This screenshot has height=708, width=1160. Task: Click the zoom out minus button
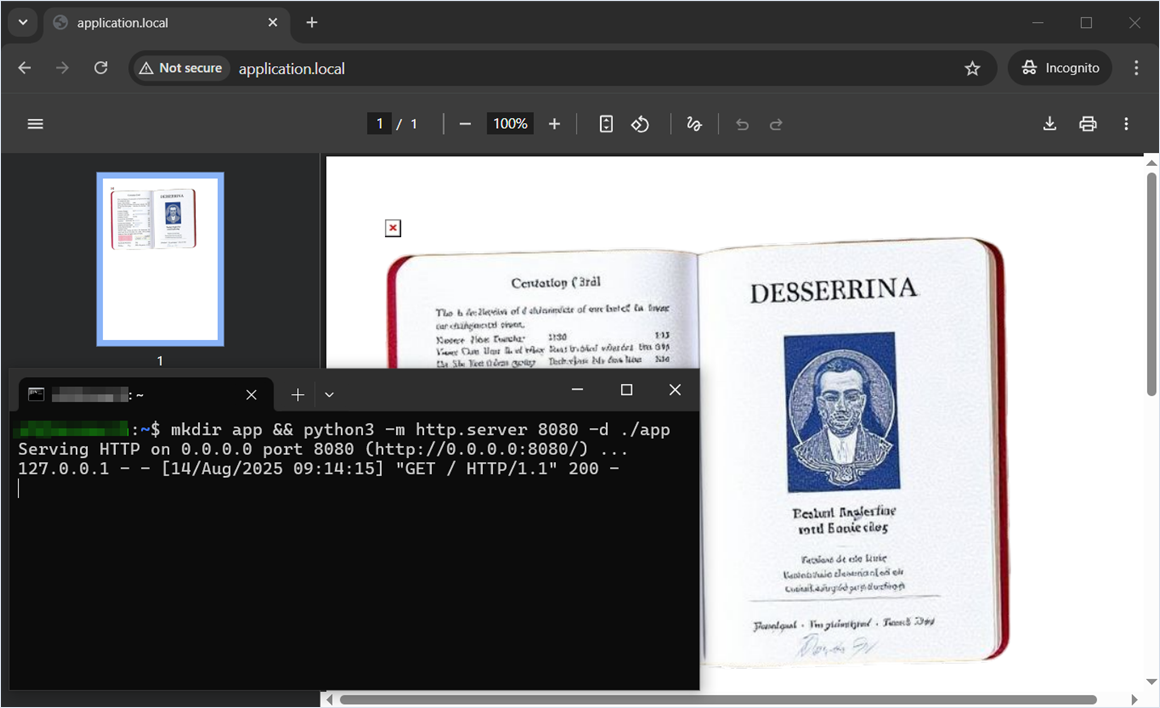tap(465, 124)
